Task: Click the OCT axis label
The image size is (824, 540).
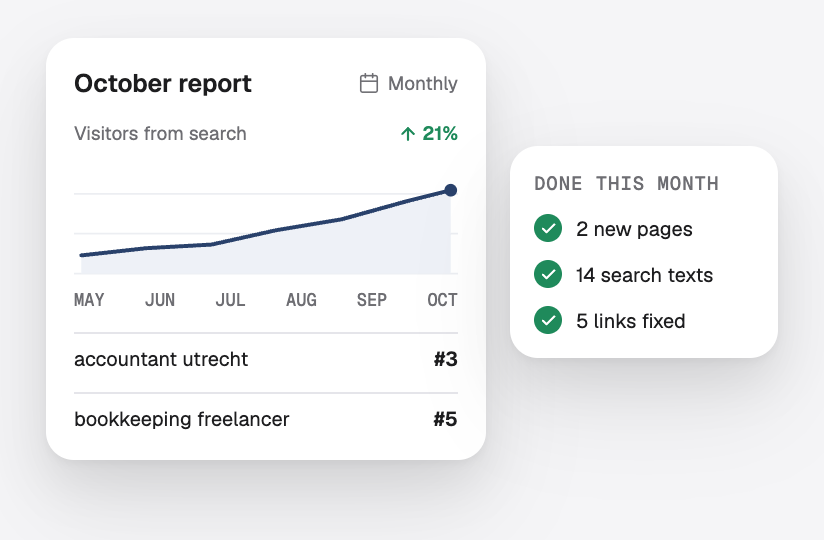Action: coord(442,300)
